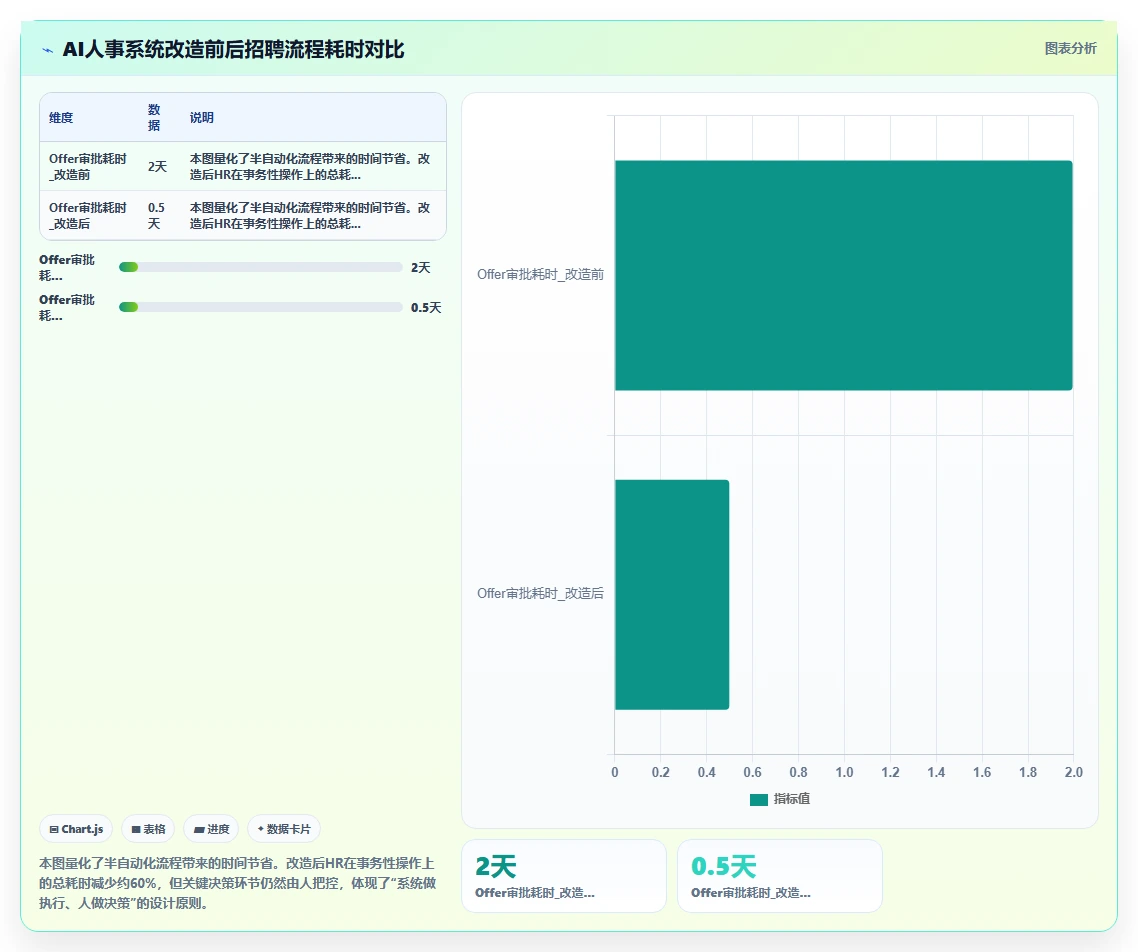The height and width of the screenshot is (952, 1138).
Task: Select the 进度 tag chip
Action: tap(211, 829)
